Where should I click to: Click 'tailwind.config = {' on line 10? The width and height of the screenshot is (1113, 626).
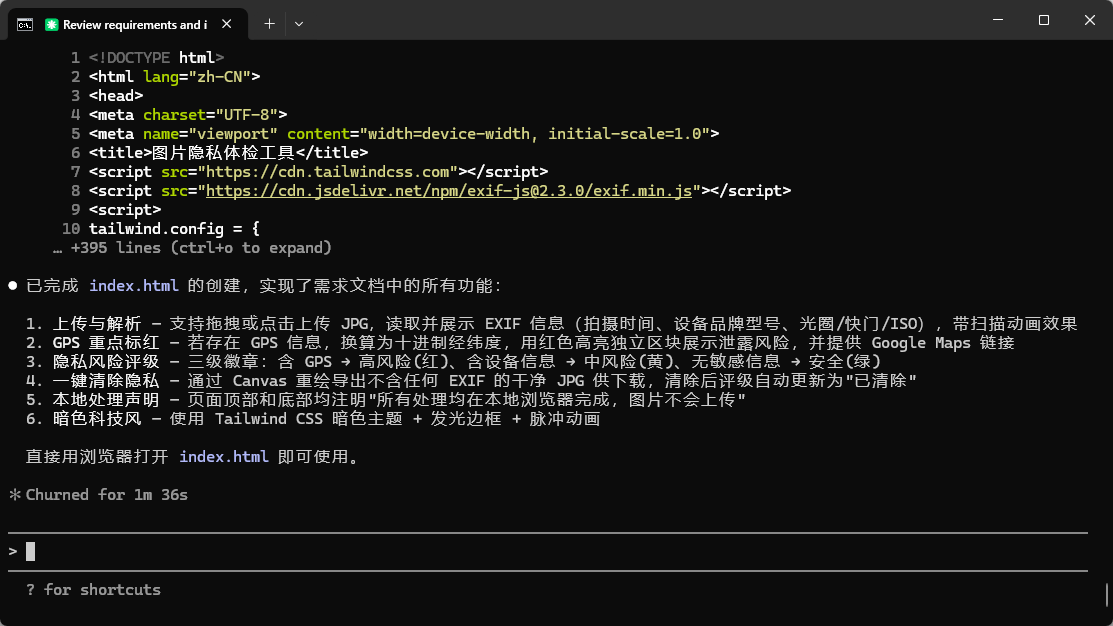(174, 229)
